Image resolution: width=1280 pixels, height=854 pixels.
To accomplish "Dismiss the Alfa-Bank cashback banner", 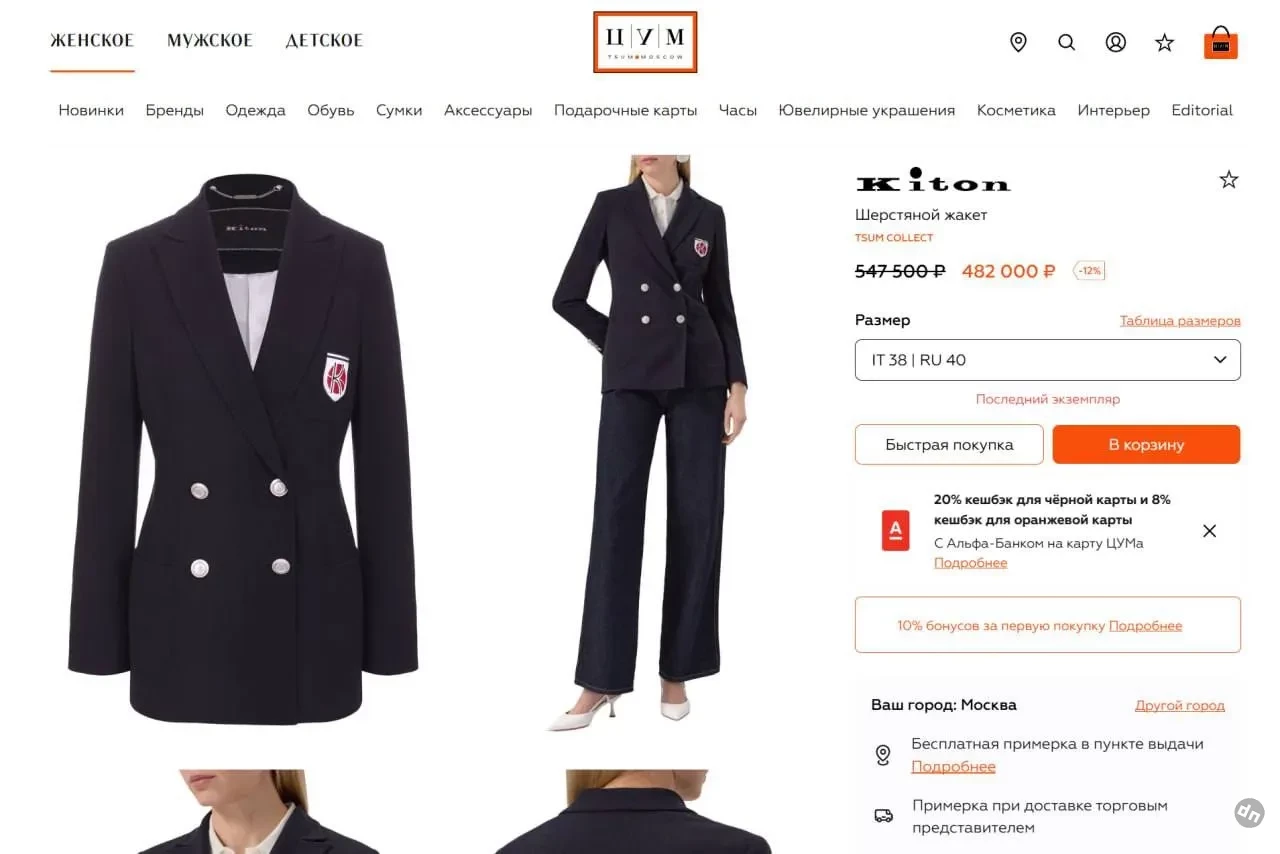I will (x=1209, y=531).
